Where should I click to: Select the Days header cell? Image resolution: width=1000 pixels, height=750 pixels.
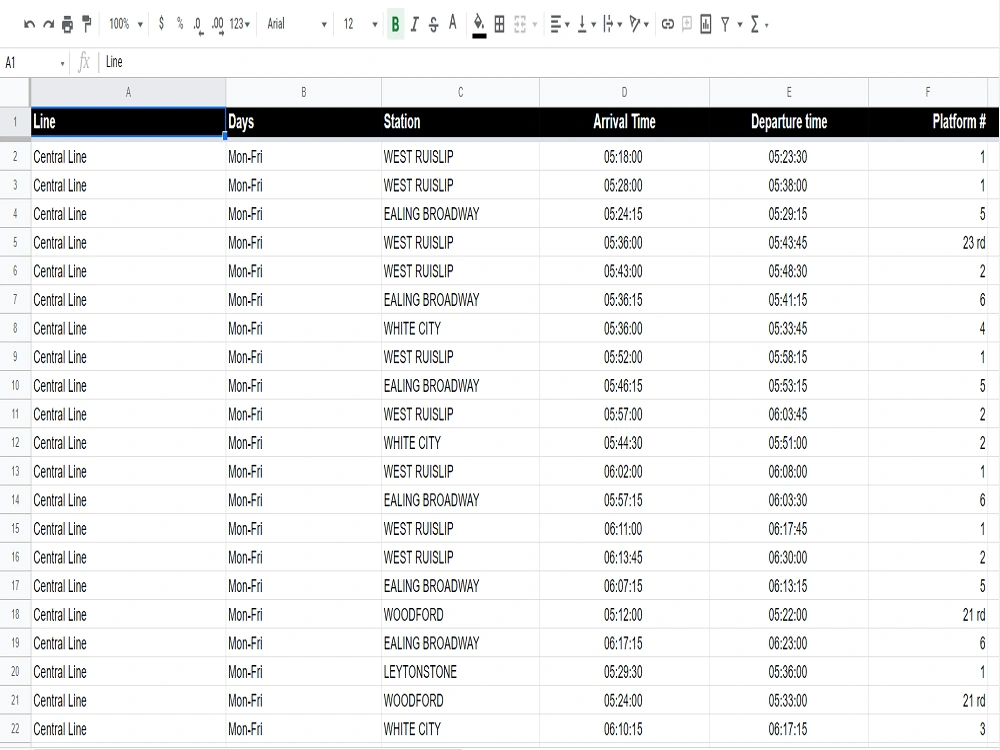click(x=304, y=122)
